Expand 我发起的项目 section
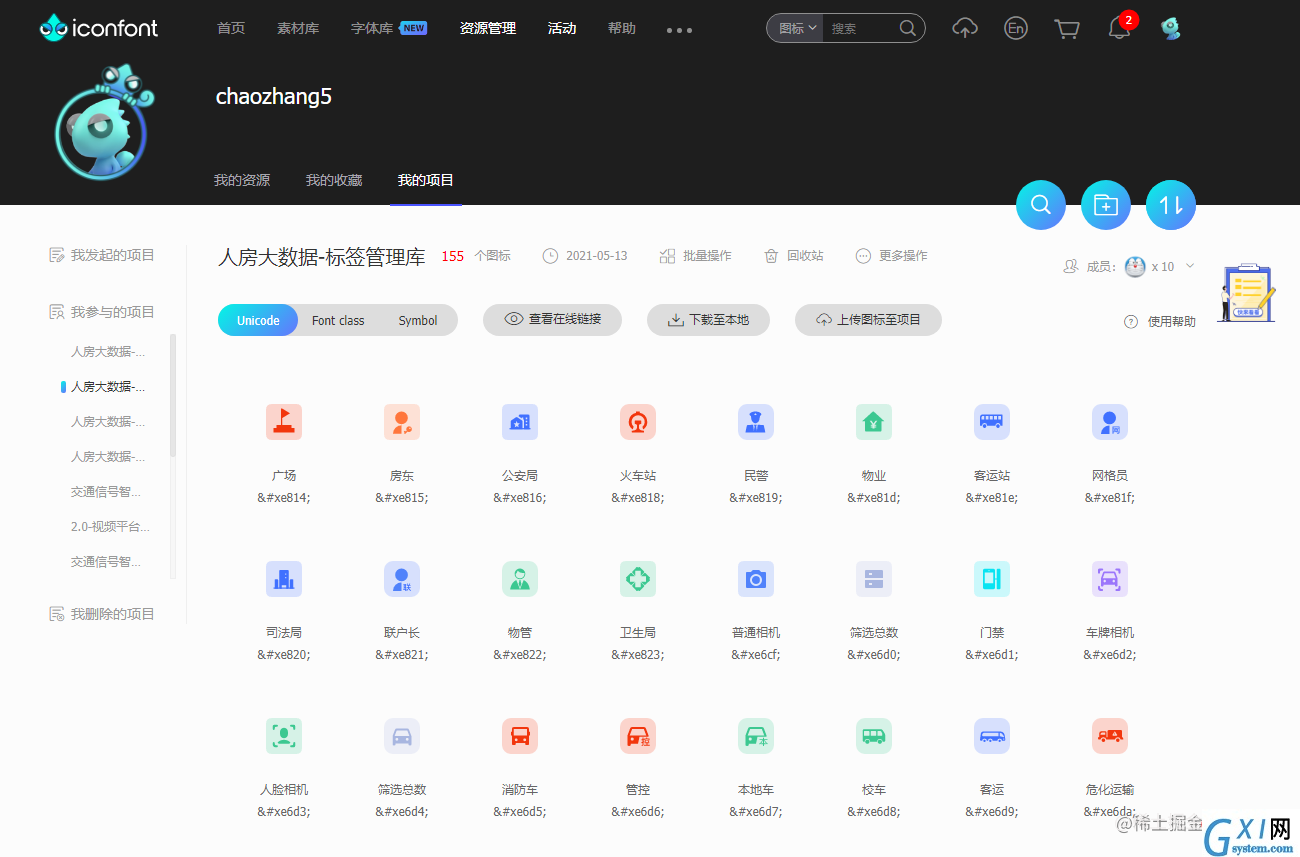Screen dimensions: 1300x857 pos(102,255)
